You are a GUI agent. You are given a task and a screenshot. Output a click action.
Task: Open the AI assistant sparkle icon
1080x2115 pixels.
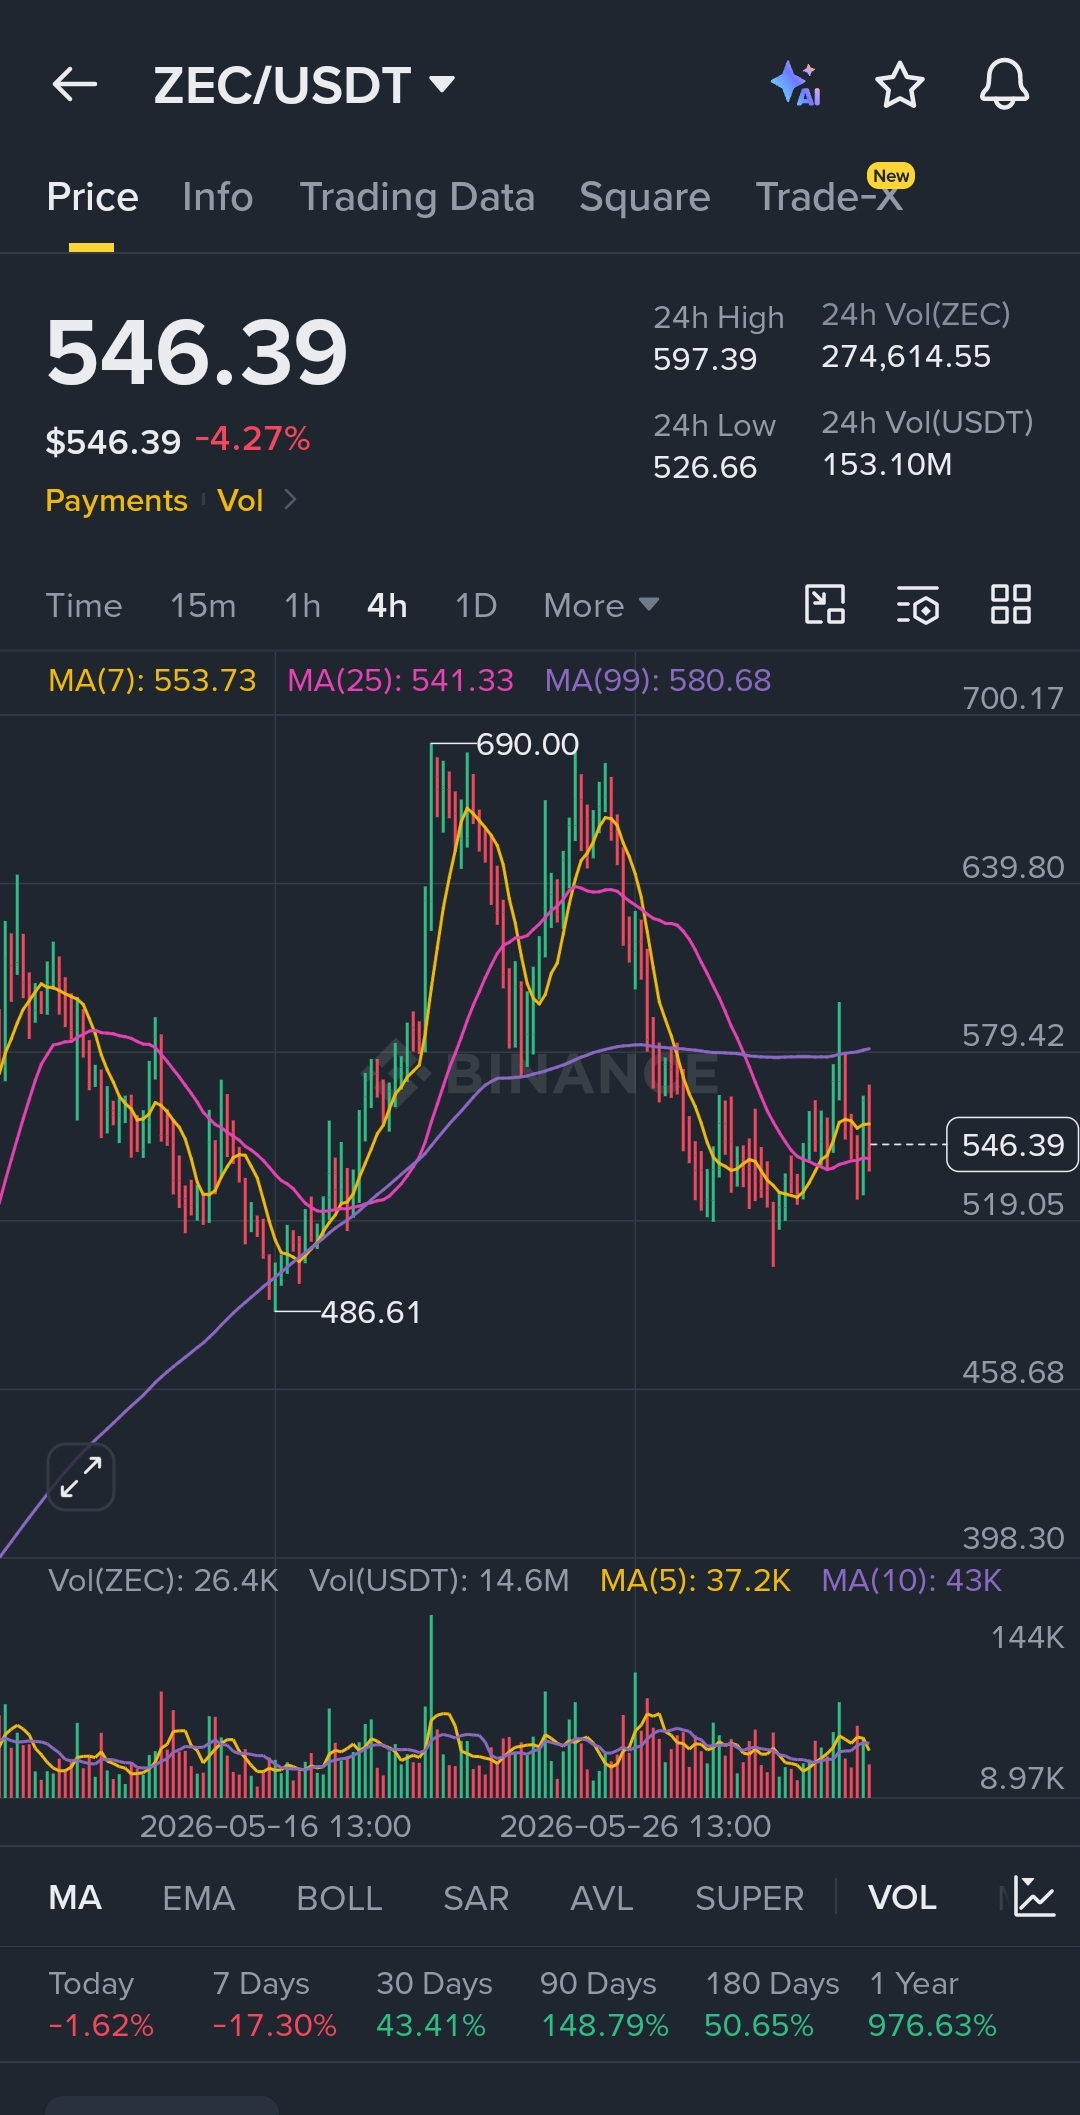click(797, 84)
